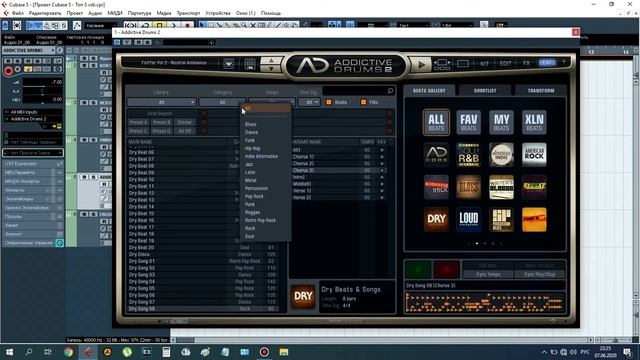The height and width of the screenshot is (360, 640).
Task: Open the Транспорт menu in Cubase
Action: point(188,13)
